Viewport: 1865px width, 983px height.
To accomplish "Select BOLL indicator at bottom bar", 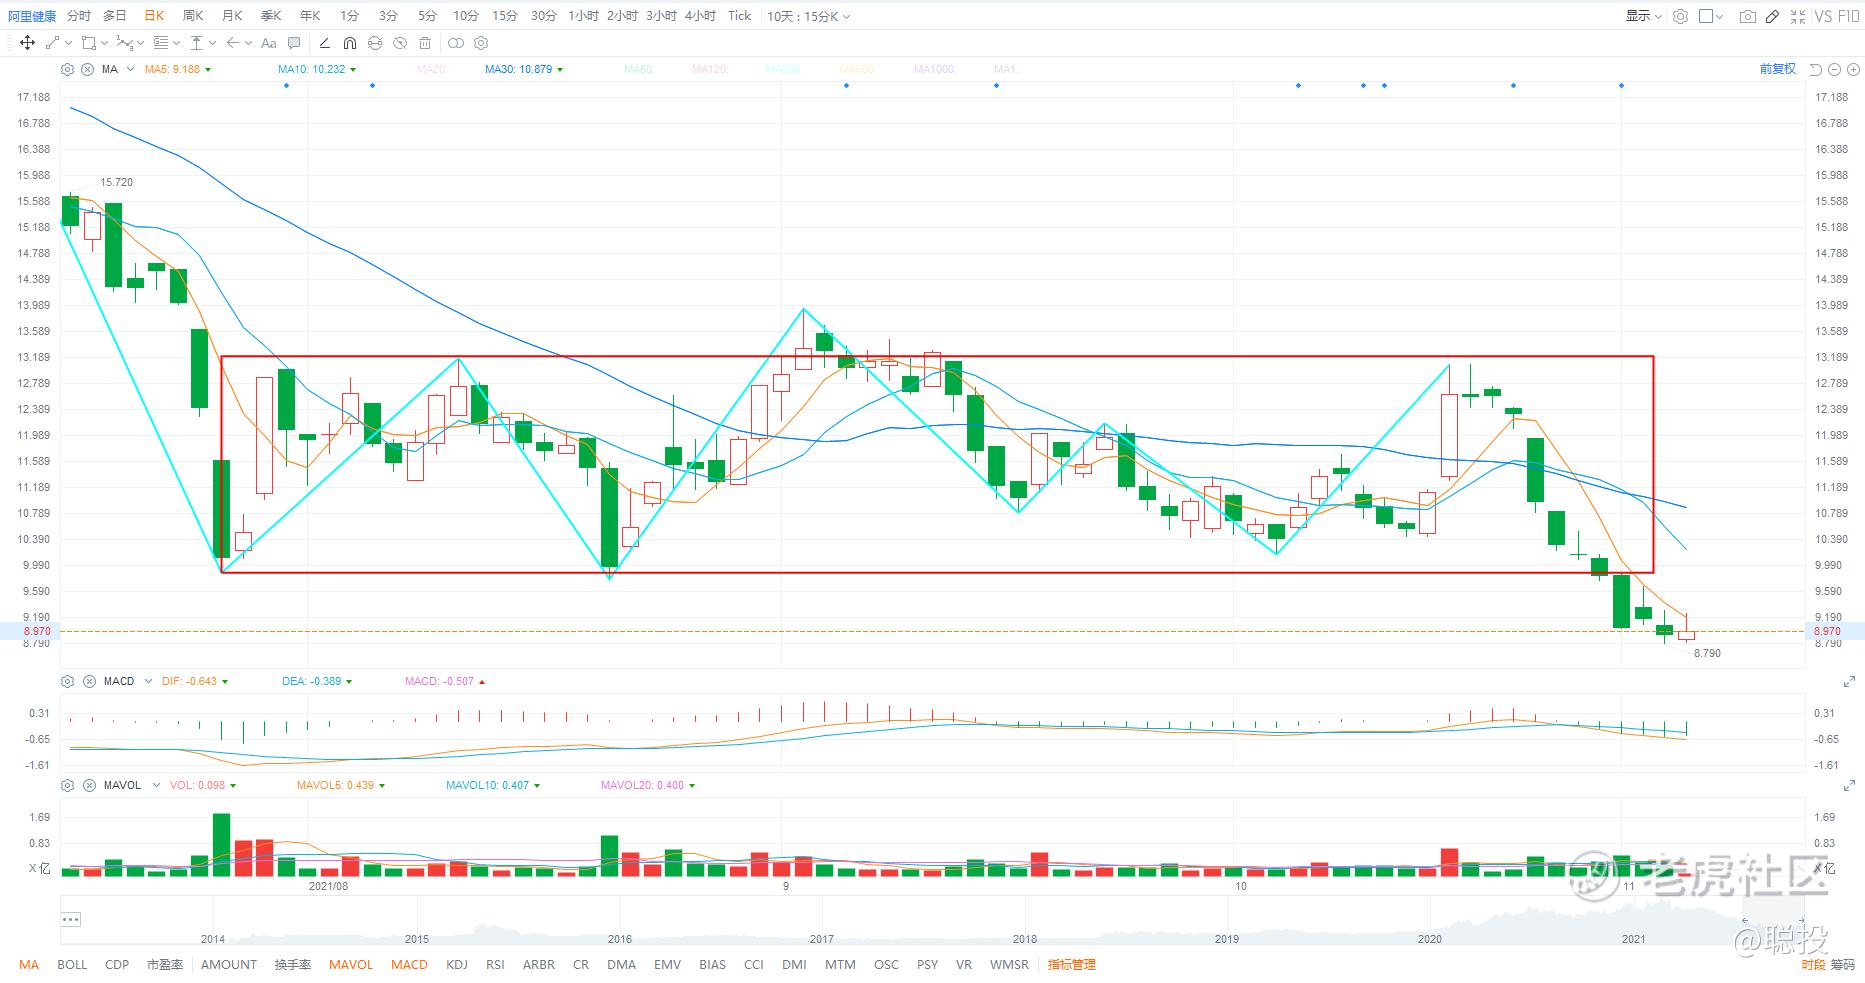I will click(72, 965).
